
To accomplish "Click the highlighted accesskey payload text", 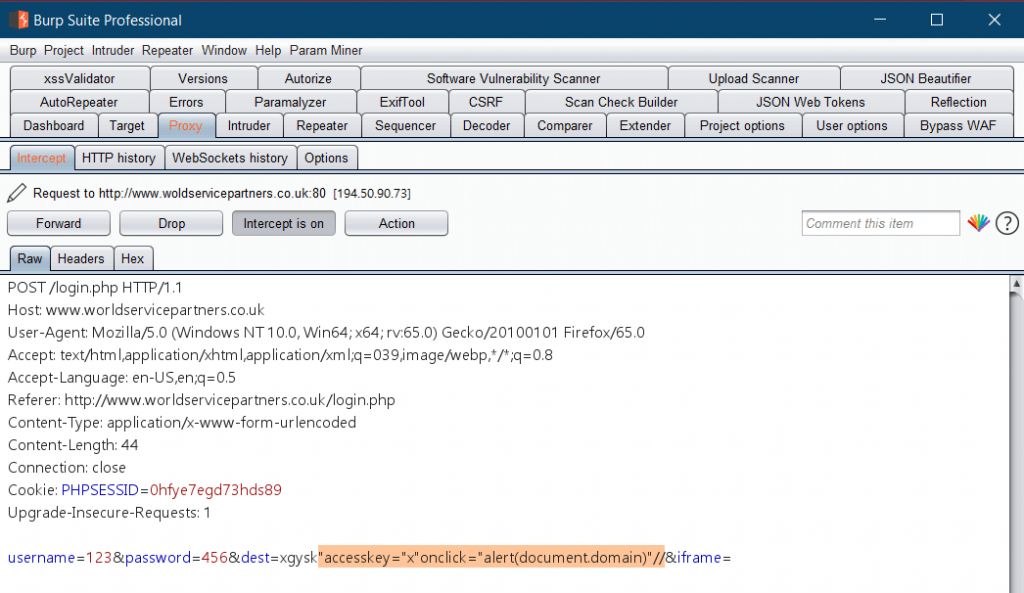I will [x=491, y=557].
